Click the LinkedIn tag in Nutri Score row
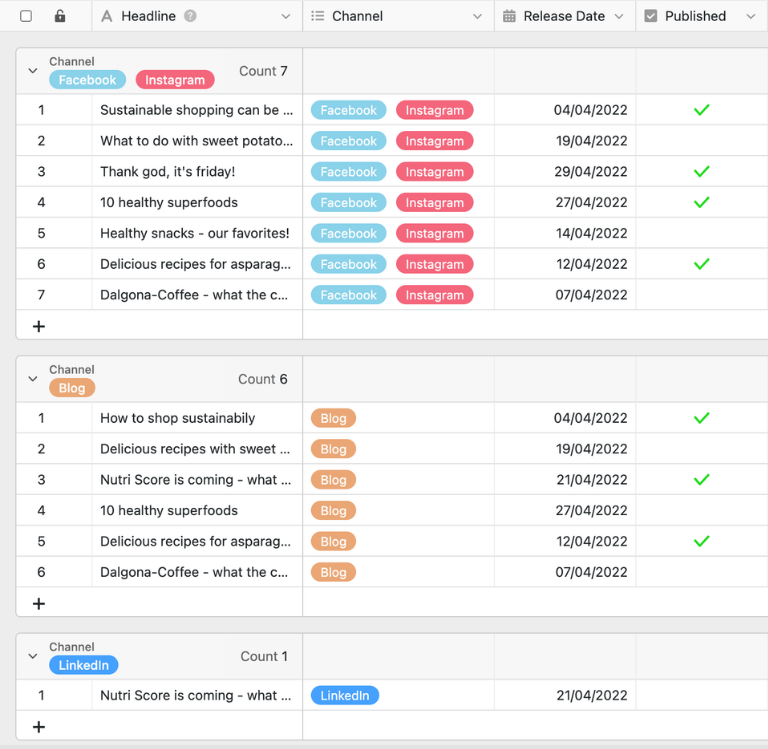This screenshot has height=749, width=768. (345, 696)
